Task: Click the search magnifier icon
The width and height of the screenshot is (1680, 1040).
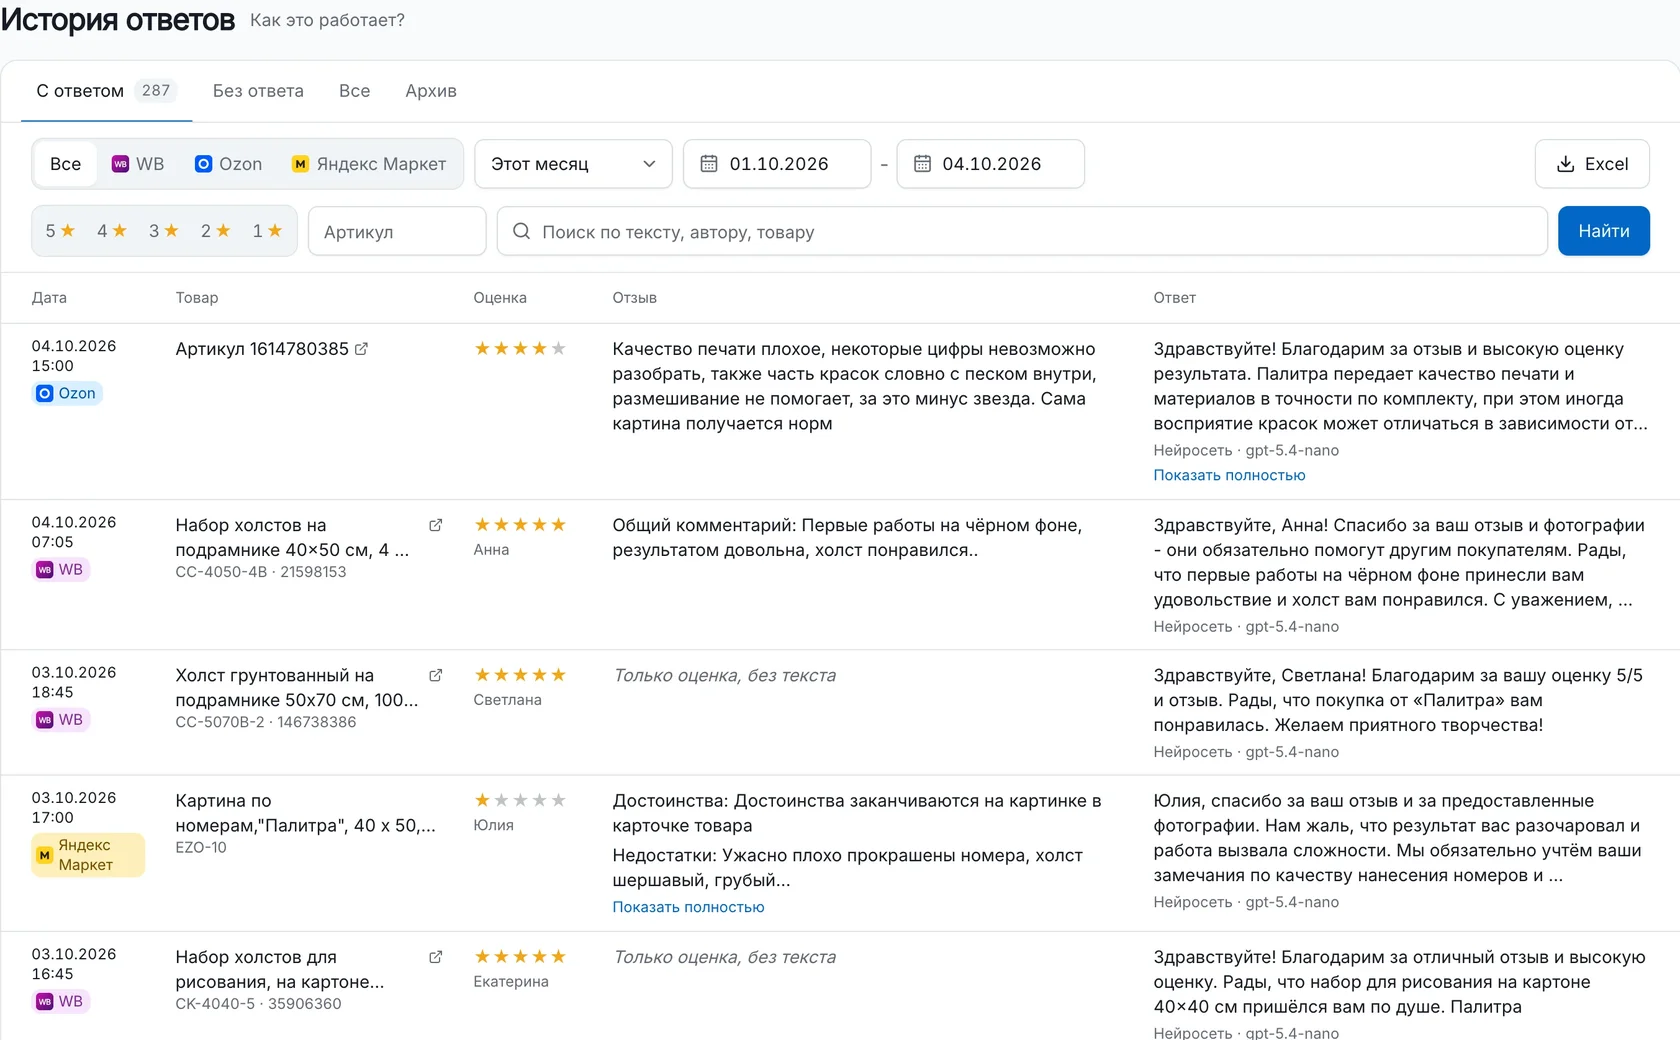Action: [521, 231]
